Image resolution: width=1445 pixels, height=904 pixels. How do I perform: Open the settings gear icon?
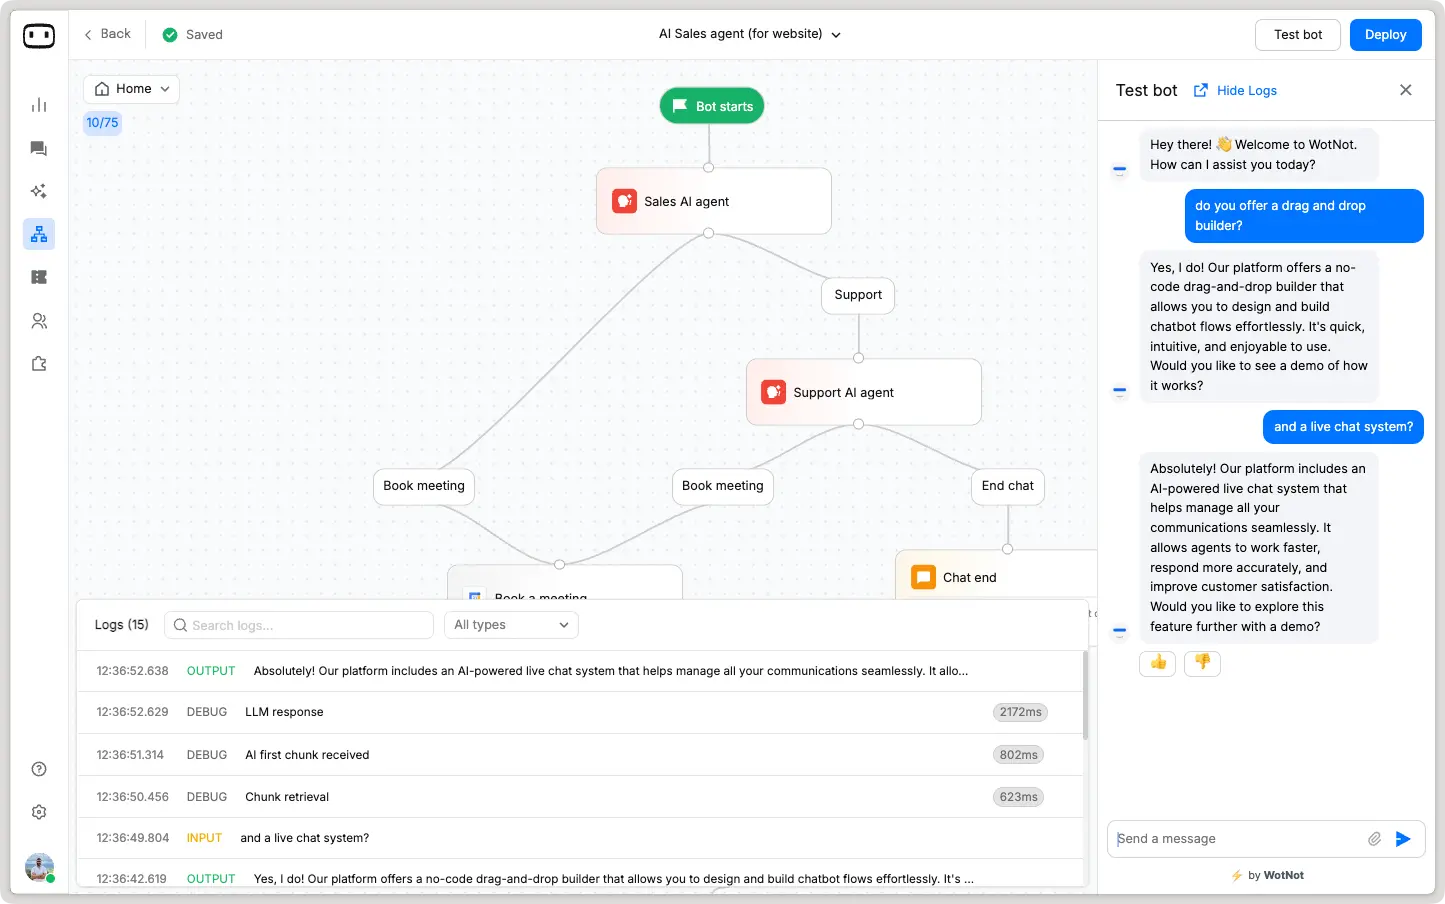[38, 811]
